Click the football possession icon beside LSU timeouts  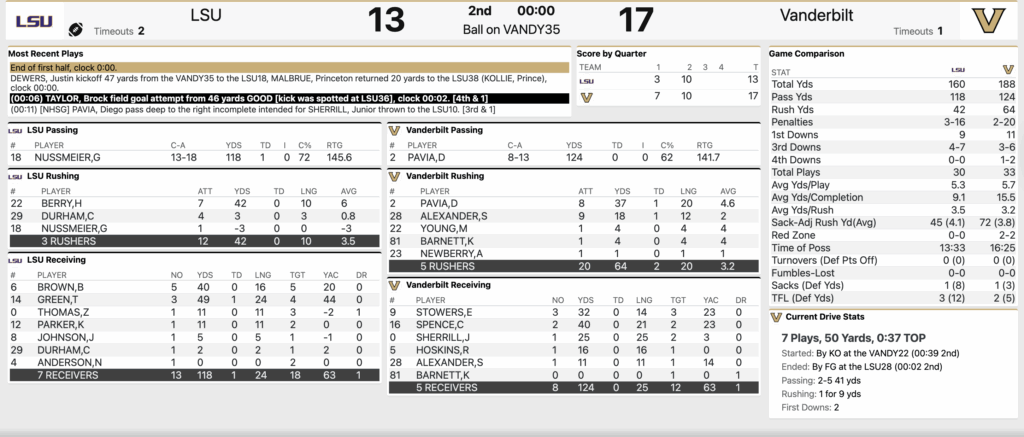coord(75,30)
